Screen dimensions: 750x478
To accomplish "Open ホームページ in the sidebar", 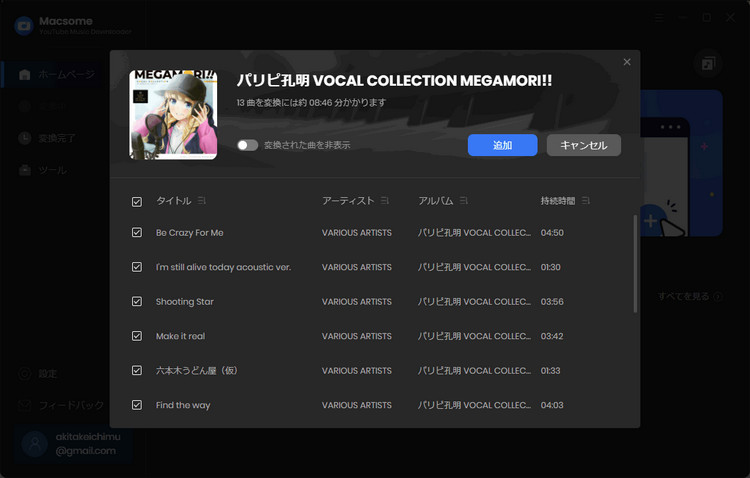I will point(66,74).
